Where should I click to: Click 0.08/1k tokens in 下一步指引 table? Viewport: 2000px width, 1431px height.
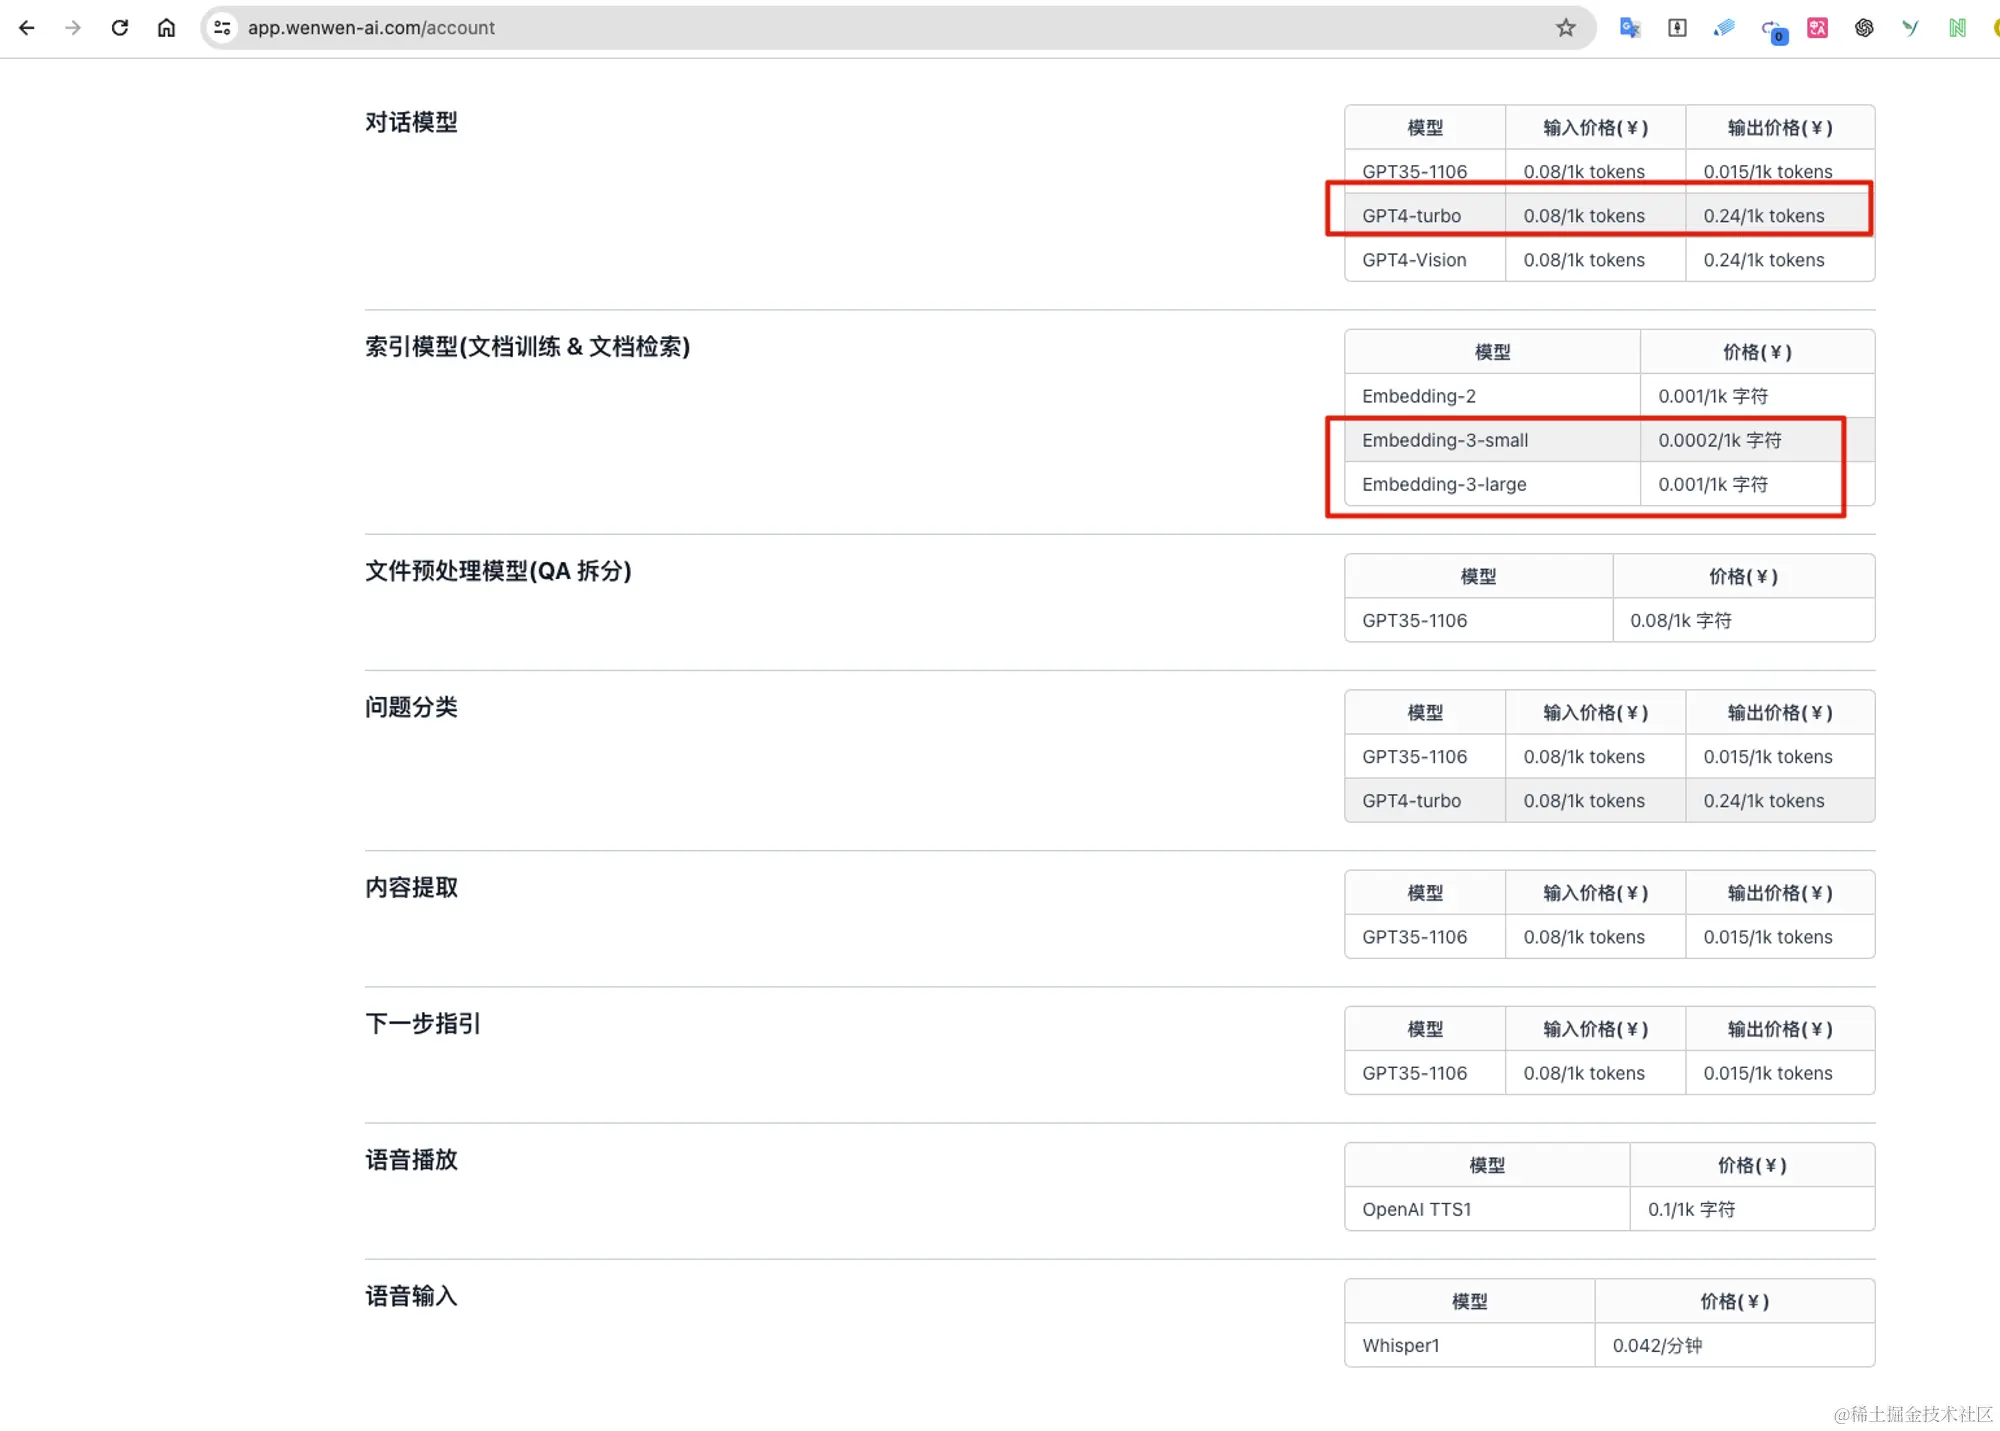(x=1595, y=1072)
